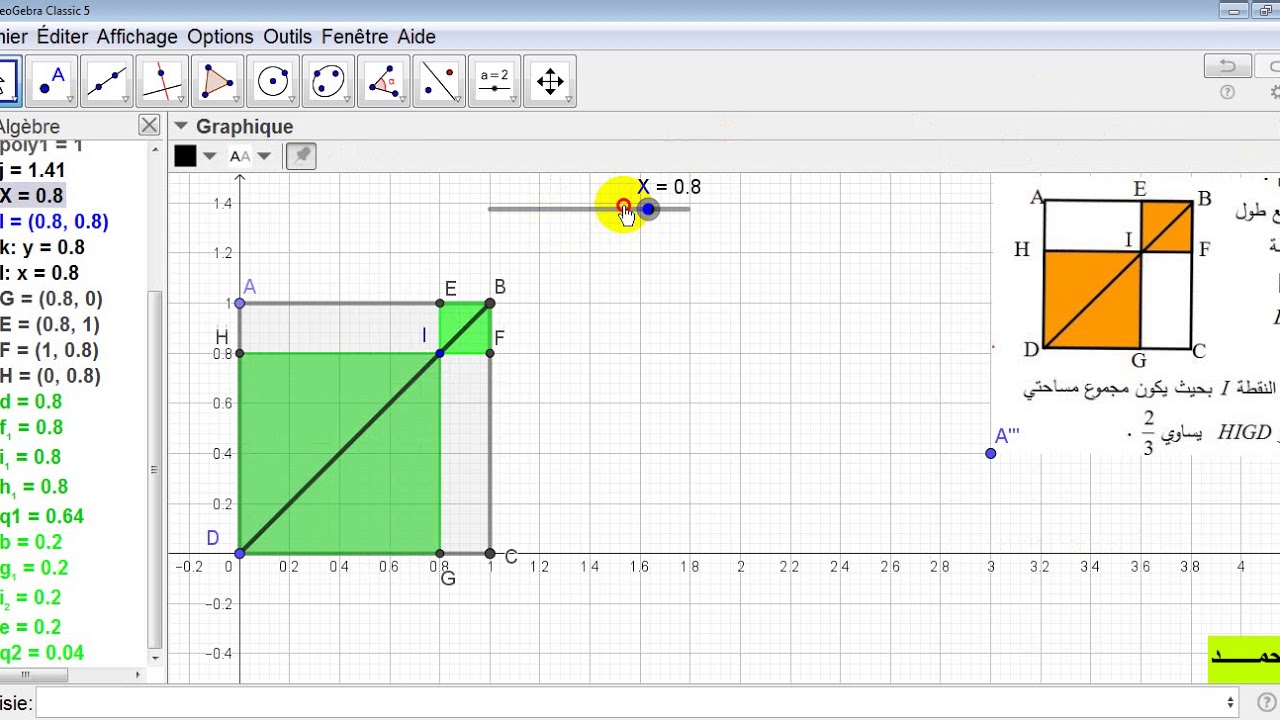Select row 'l: x = 0.8'
1280x720 pixels.
click(39, 273)
